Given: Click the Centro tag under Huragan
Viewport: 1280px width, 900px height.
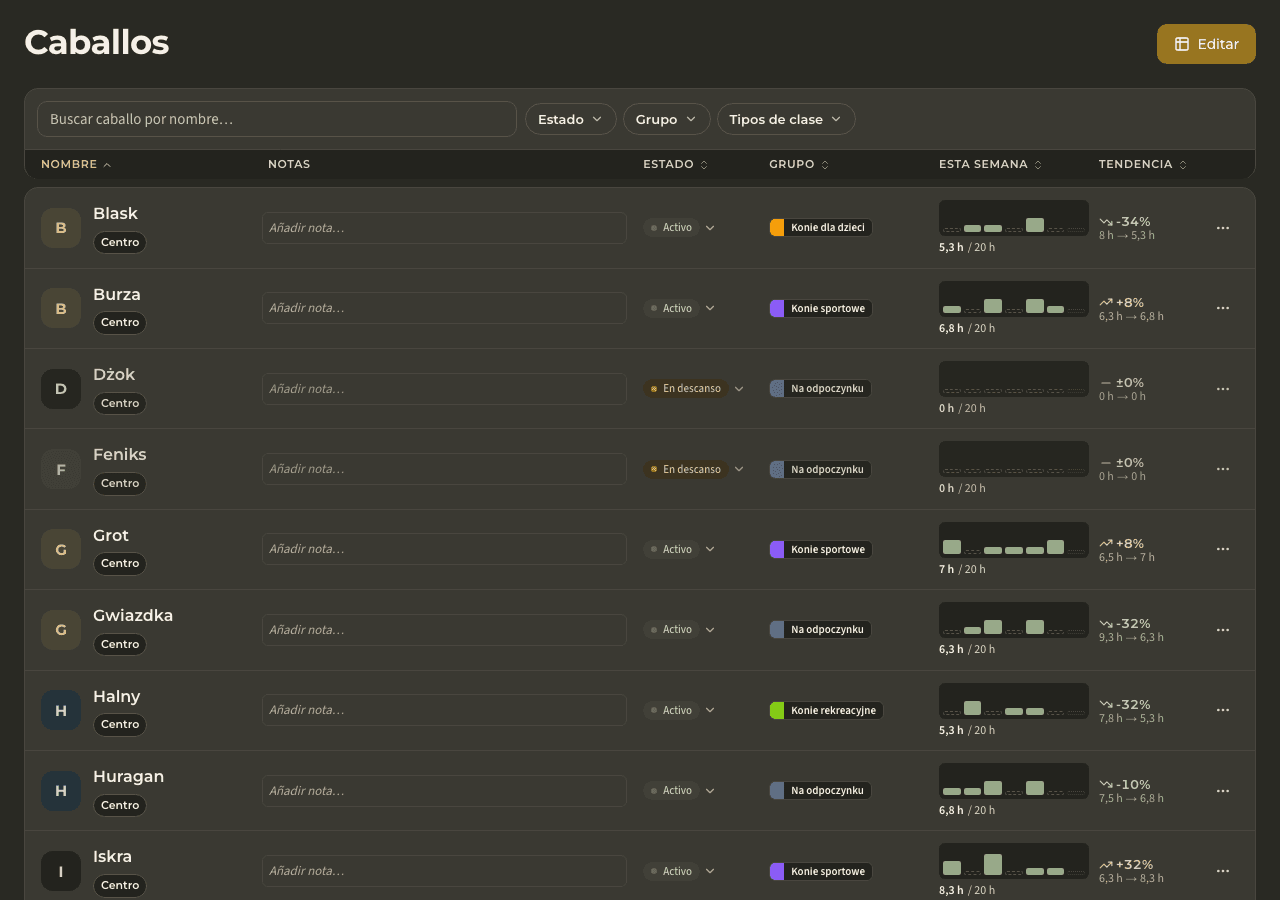Looking at the screenshot, I should coord(120,805).
